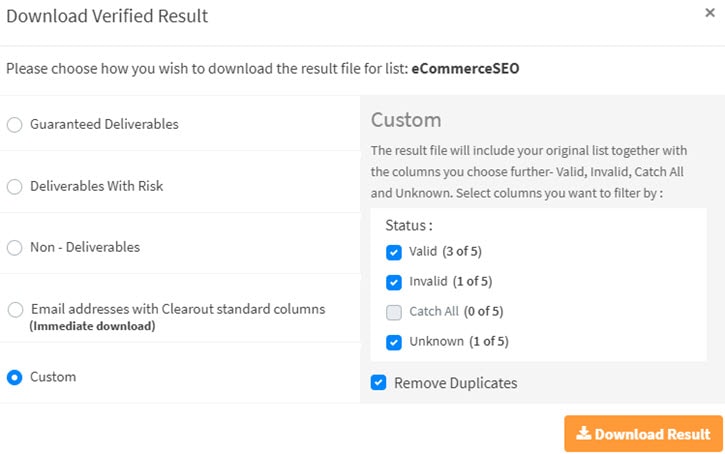
Task: Click the download arrow icon on button
Action: pos(583,435)
